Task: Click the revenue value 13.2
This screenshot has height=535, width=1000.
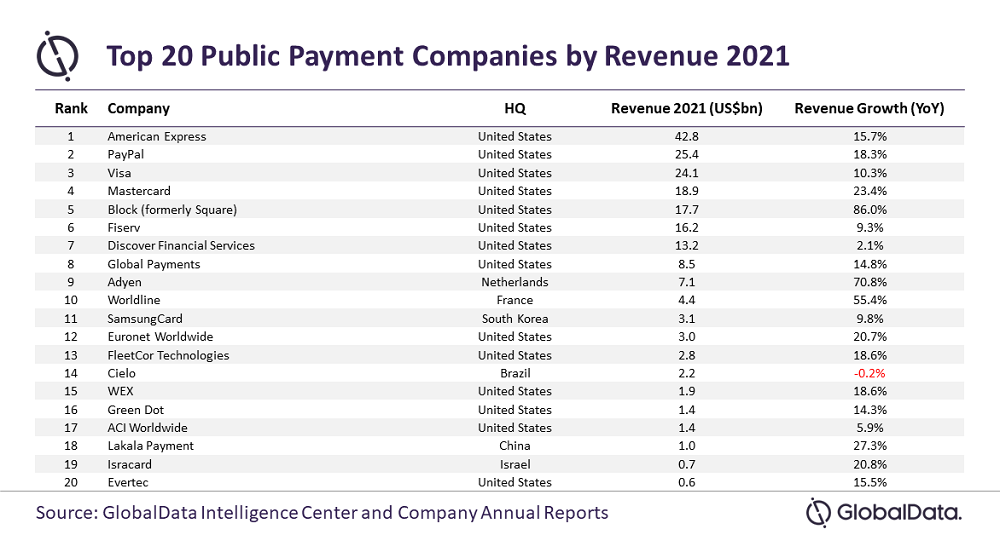Action: 687,246
